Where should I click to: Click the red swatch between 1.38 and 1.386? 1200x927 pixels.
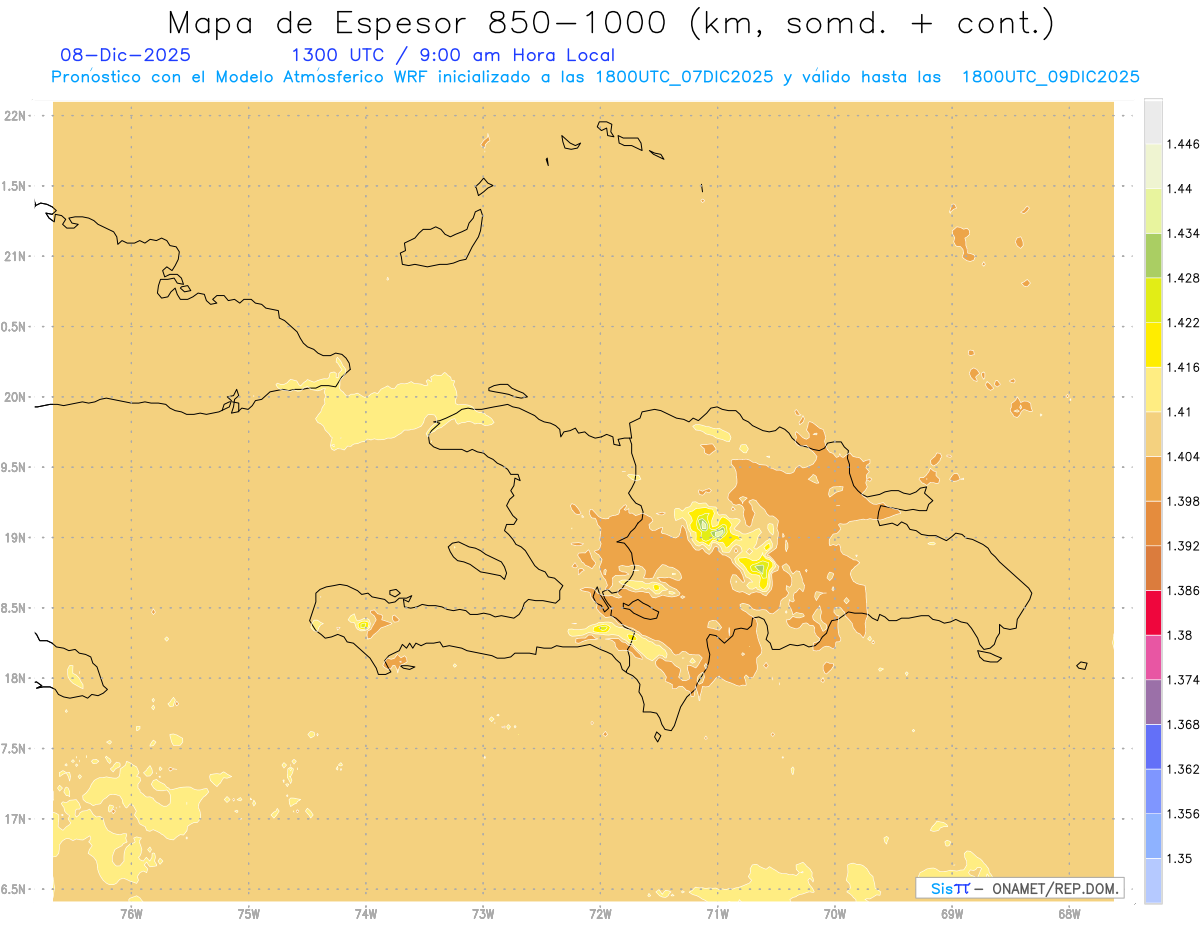tap(1153, 613)
